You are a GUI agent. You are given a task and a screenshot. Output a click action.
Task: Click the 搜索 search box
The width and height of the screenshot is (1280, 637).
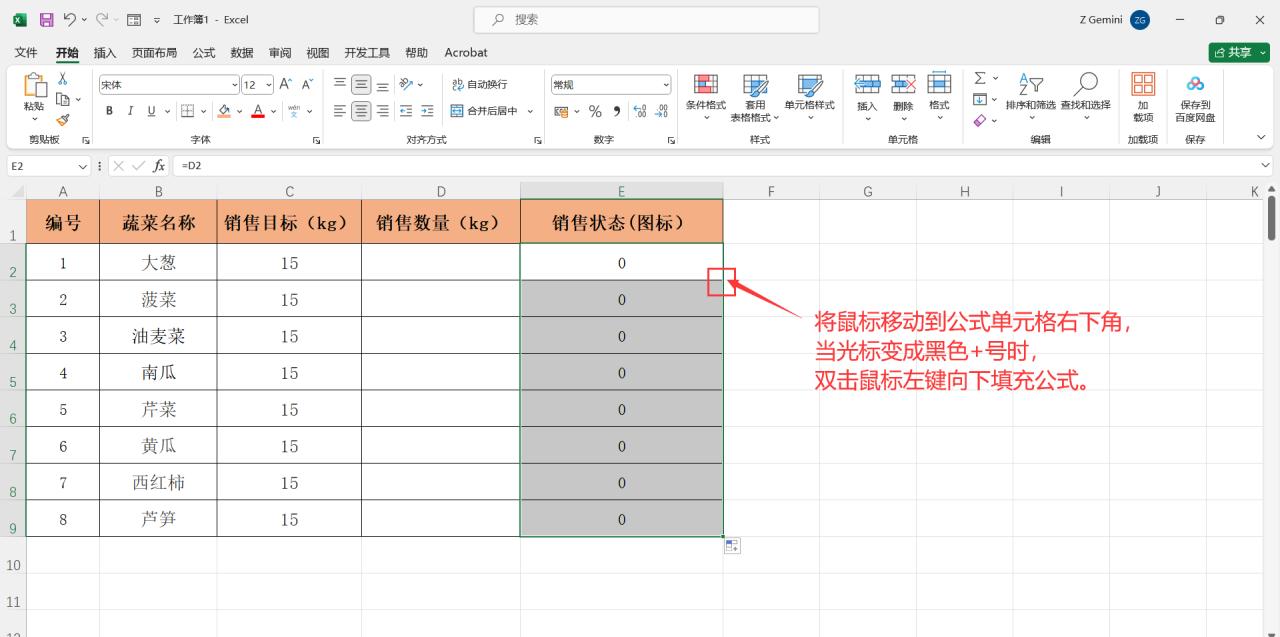646,19
